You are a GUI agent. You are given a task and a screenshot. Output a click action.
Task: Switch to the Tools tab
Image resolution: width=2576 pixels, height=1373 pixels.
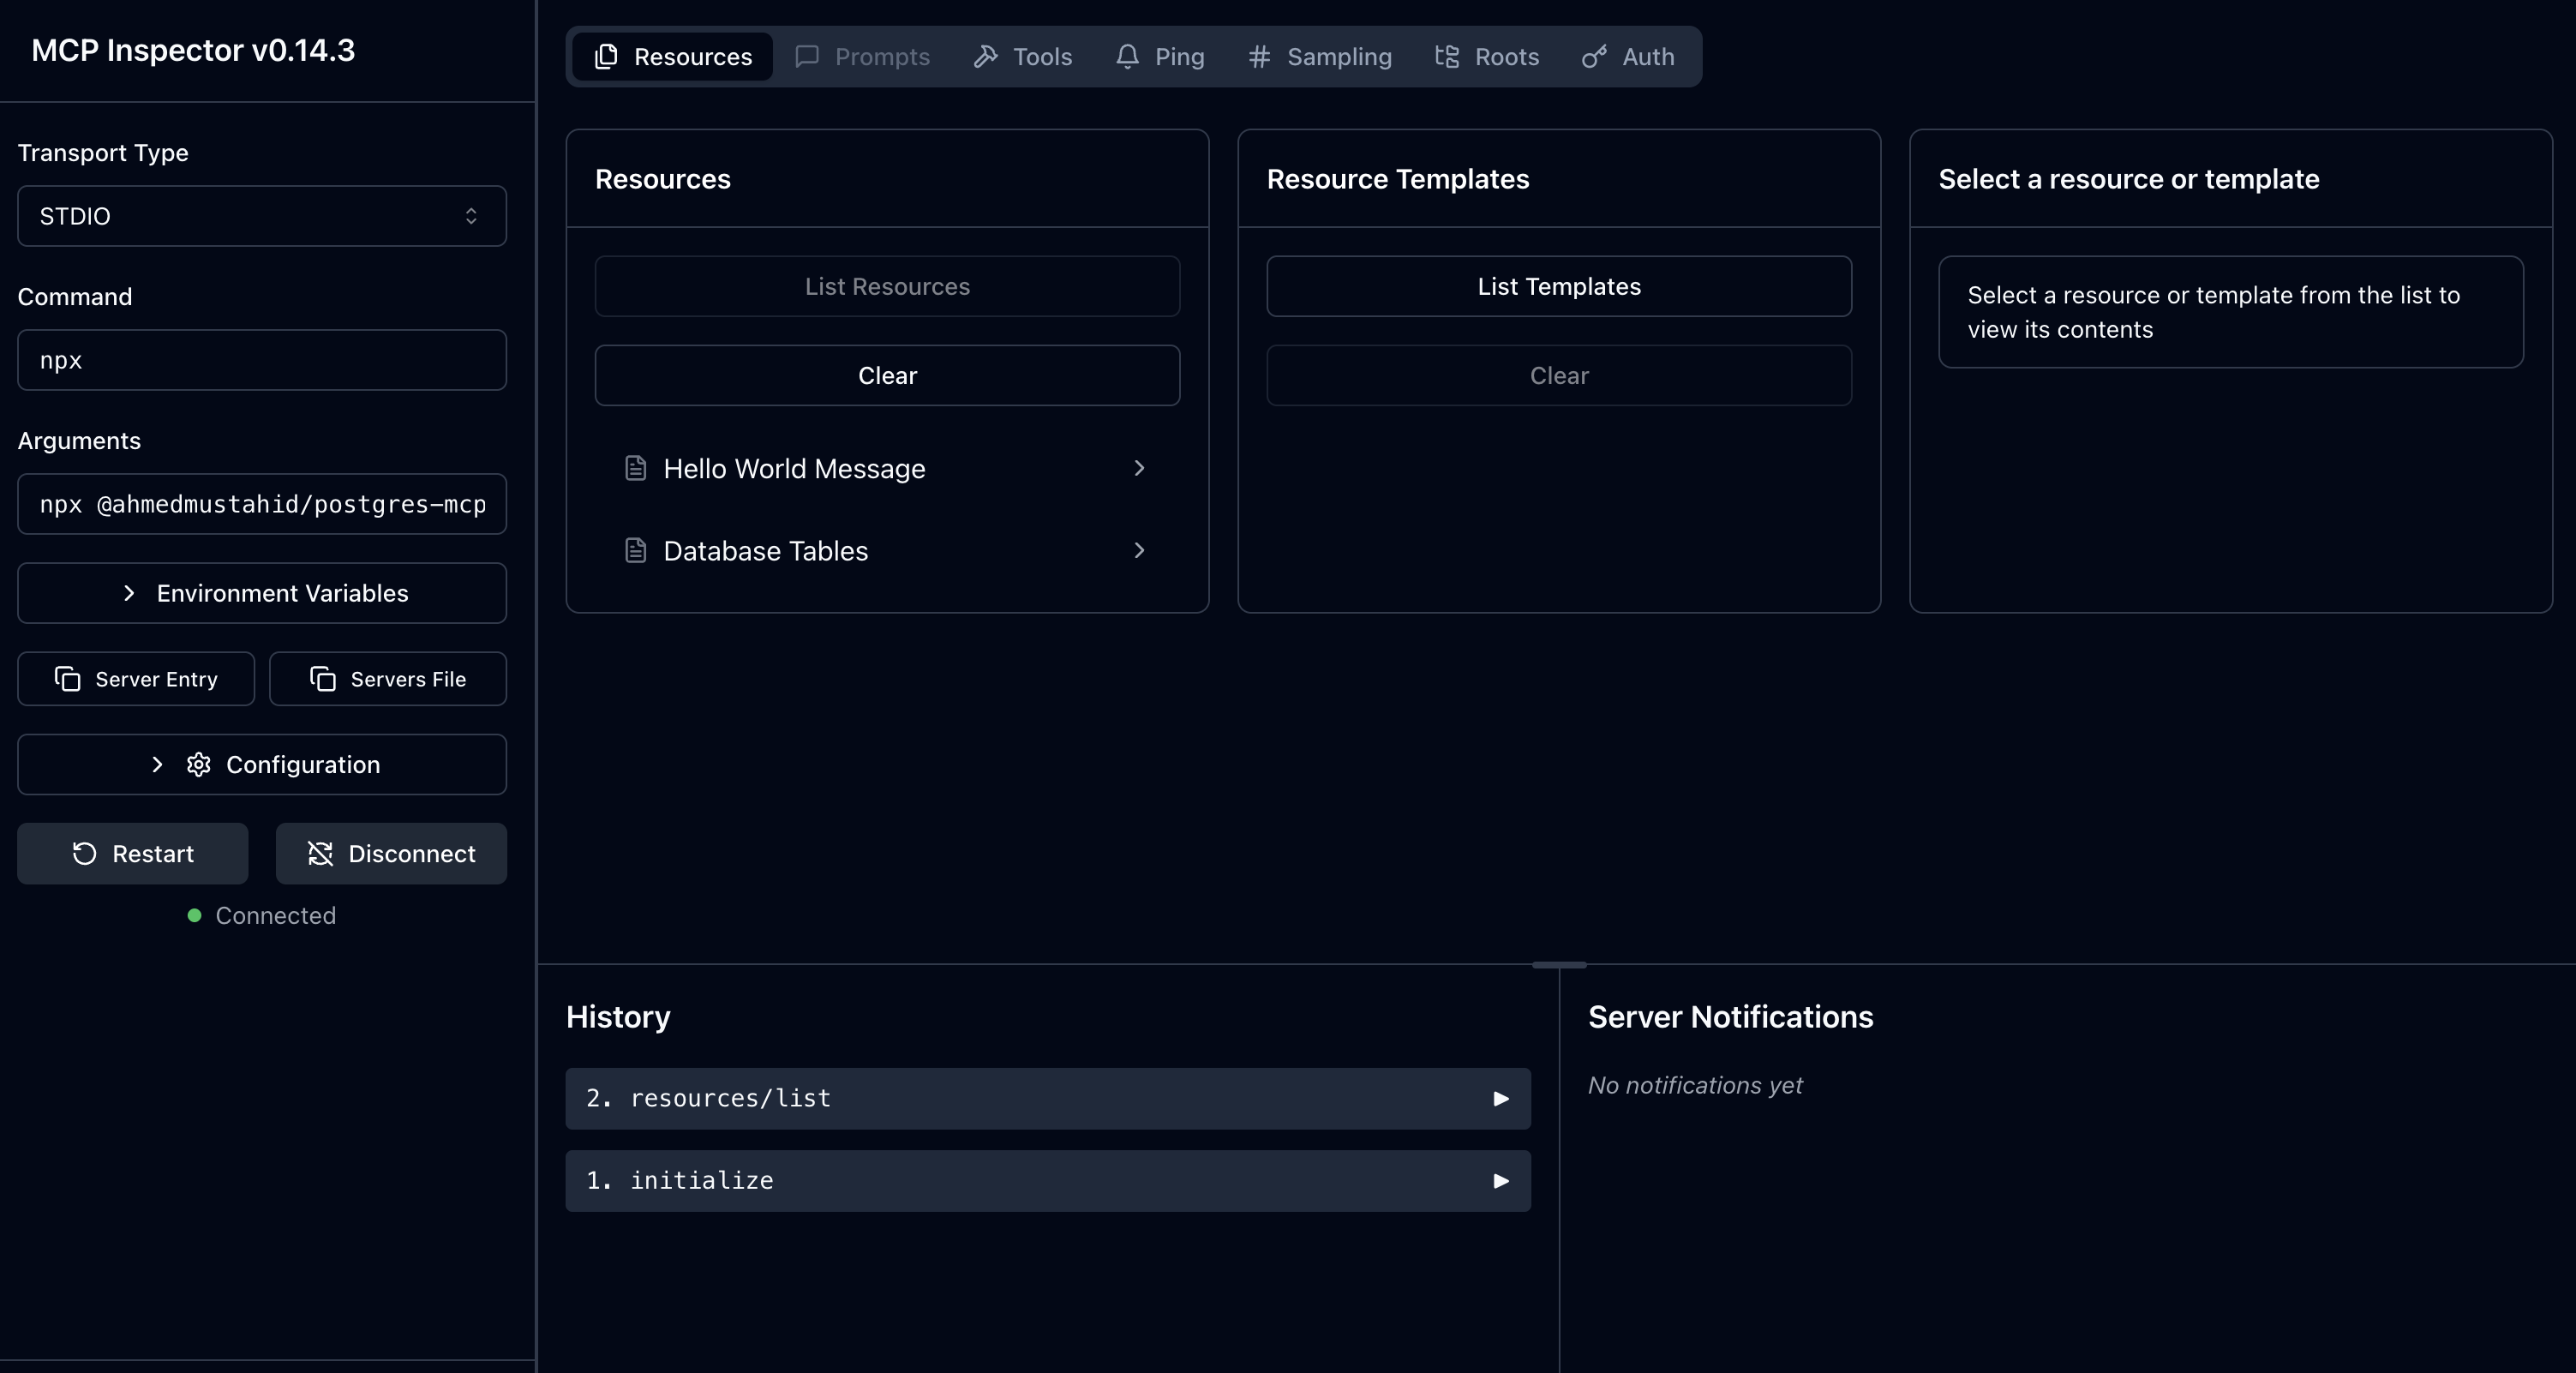click(1023, 57)
